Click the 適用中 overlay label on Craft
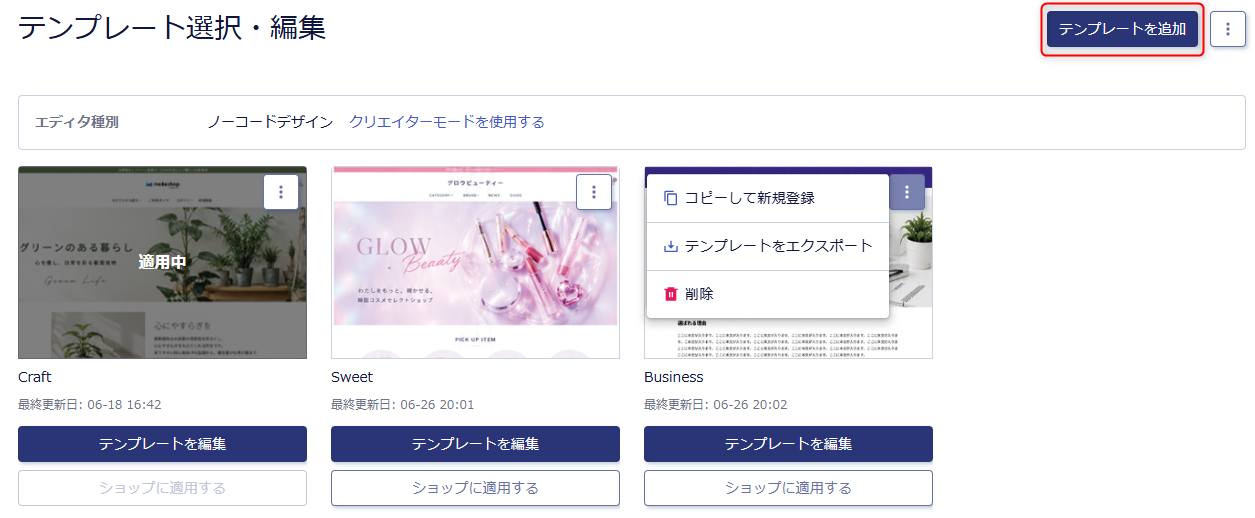Screen dimensions: 1255x518 162,262
